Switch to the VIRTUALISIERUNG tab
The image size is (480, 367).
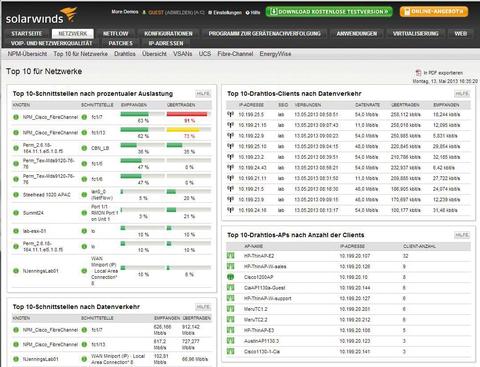[416, 34]
